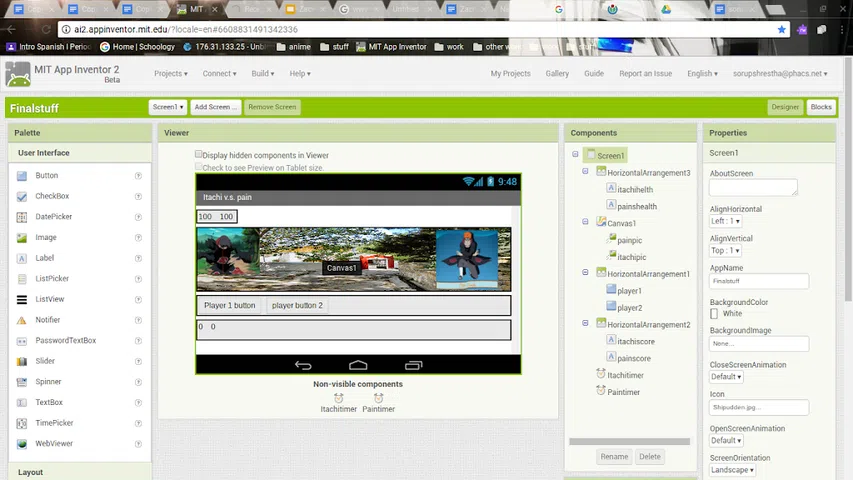
Task: Enable Display hidden components in Viewer
Action: (x=199, y=155)
